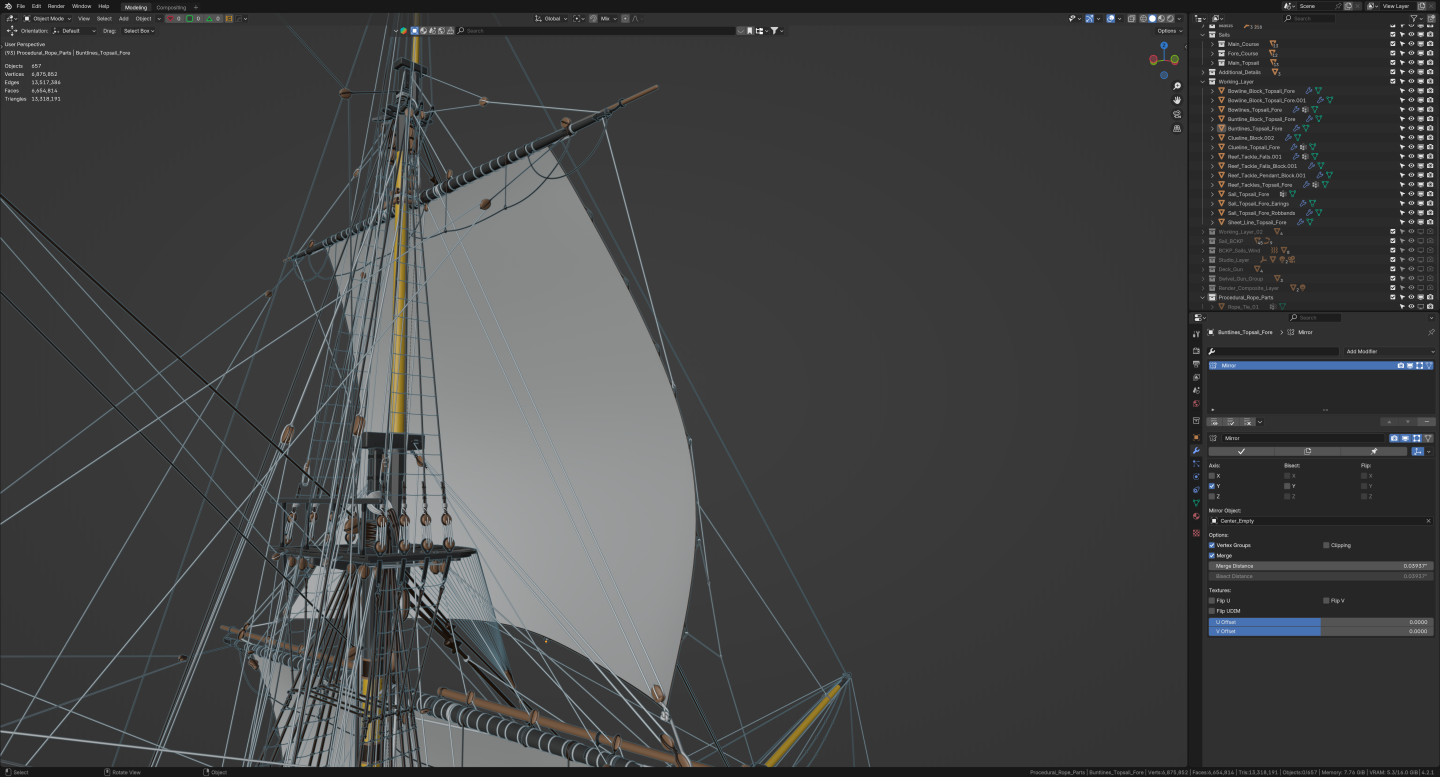This screenshot has width=1440, height=777.
Task: Adjust the U Offset slider
Action: click(1321, 622)
